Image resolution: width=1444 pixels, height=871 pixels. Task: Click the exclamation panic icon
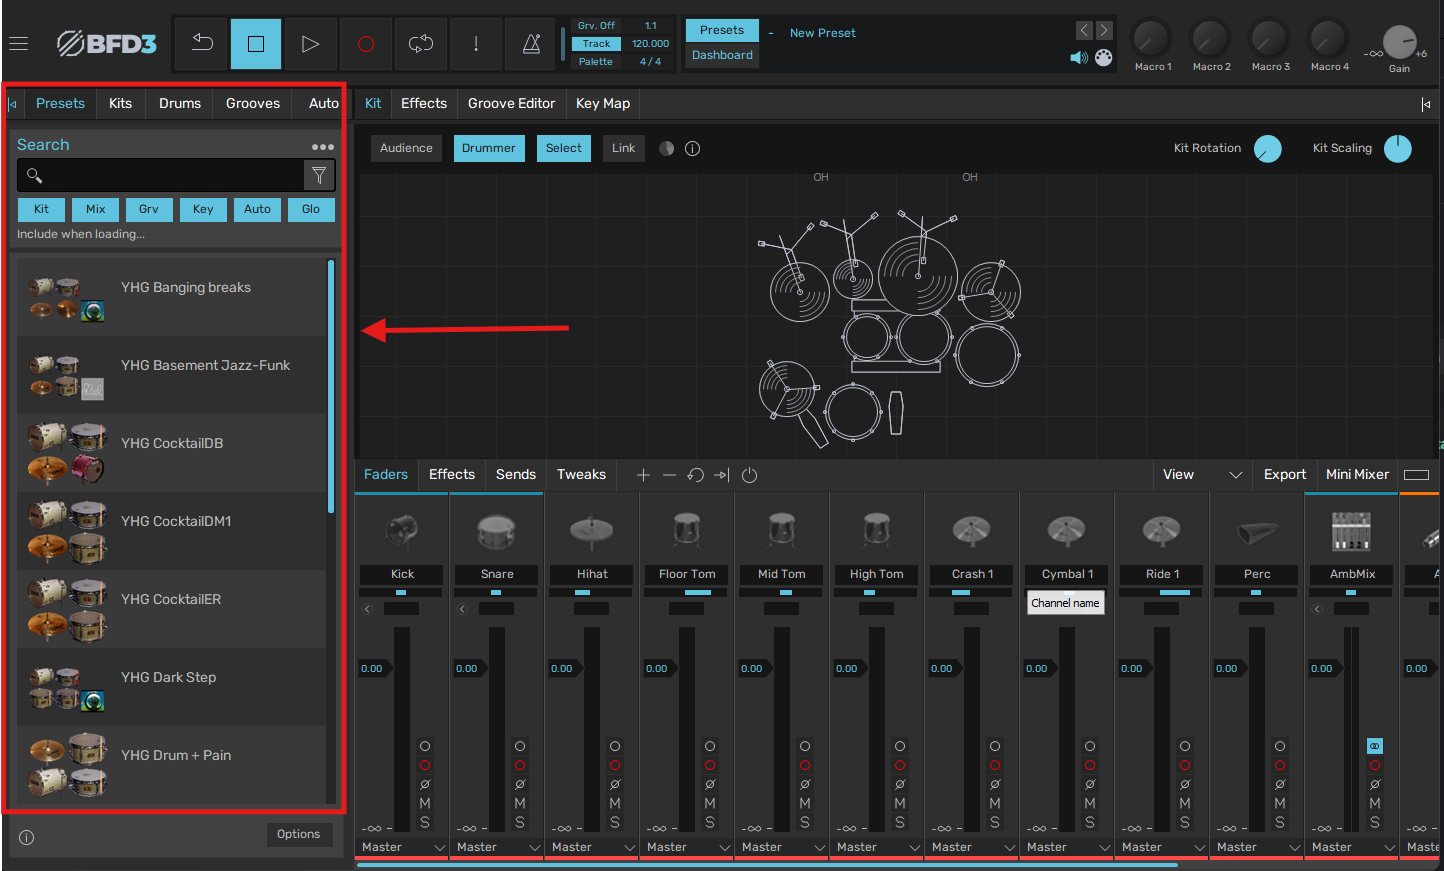tap(476, 43)
